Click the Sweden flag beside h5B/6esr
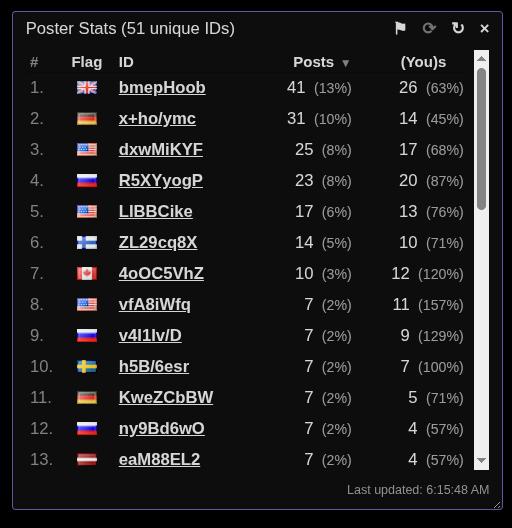 [87, 366]
